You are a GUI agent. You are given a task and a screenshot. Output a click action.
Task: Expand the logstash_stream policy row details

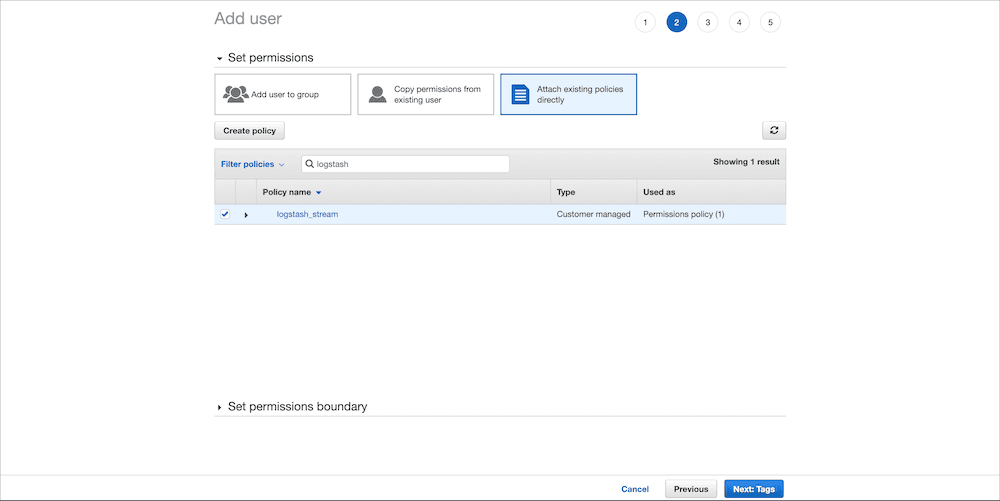pos(246,215)
